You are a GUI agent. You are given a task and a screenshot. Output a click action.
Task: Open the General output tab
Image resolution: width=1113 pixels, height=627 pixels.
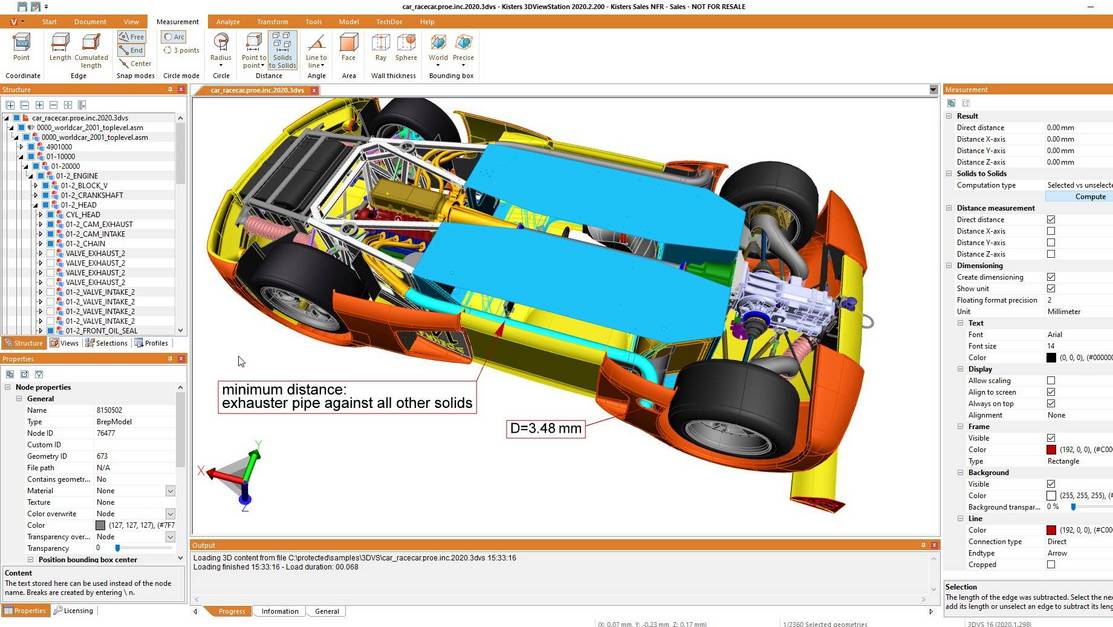click(x=327, y=611)
